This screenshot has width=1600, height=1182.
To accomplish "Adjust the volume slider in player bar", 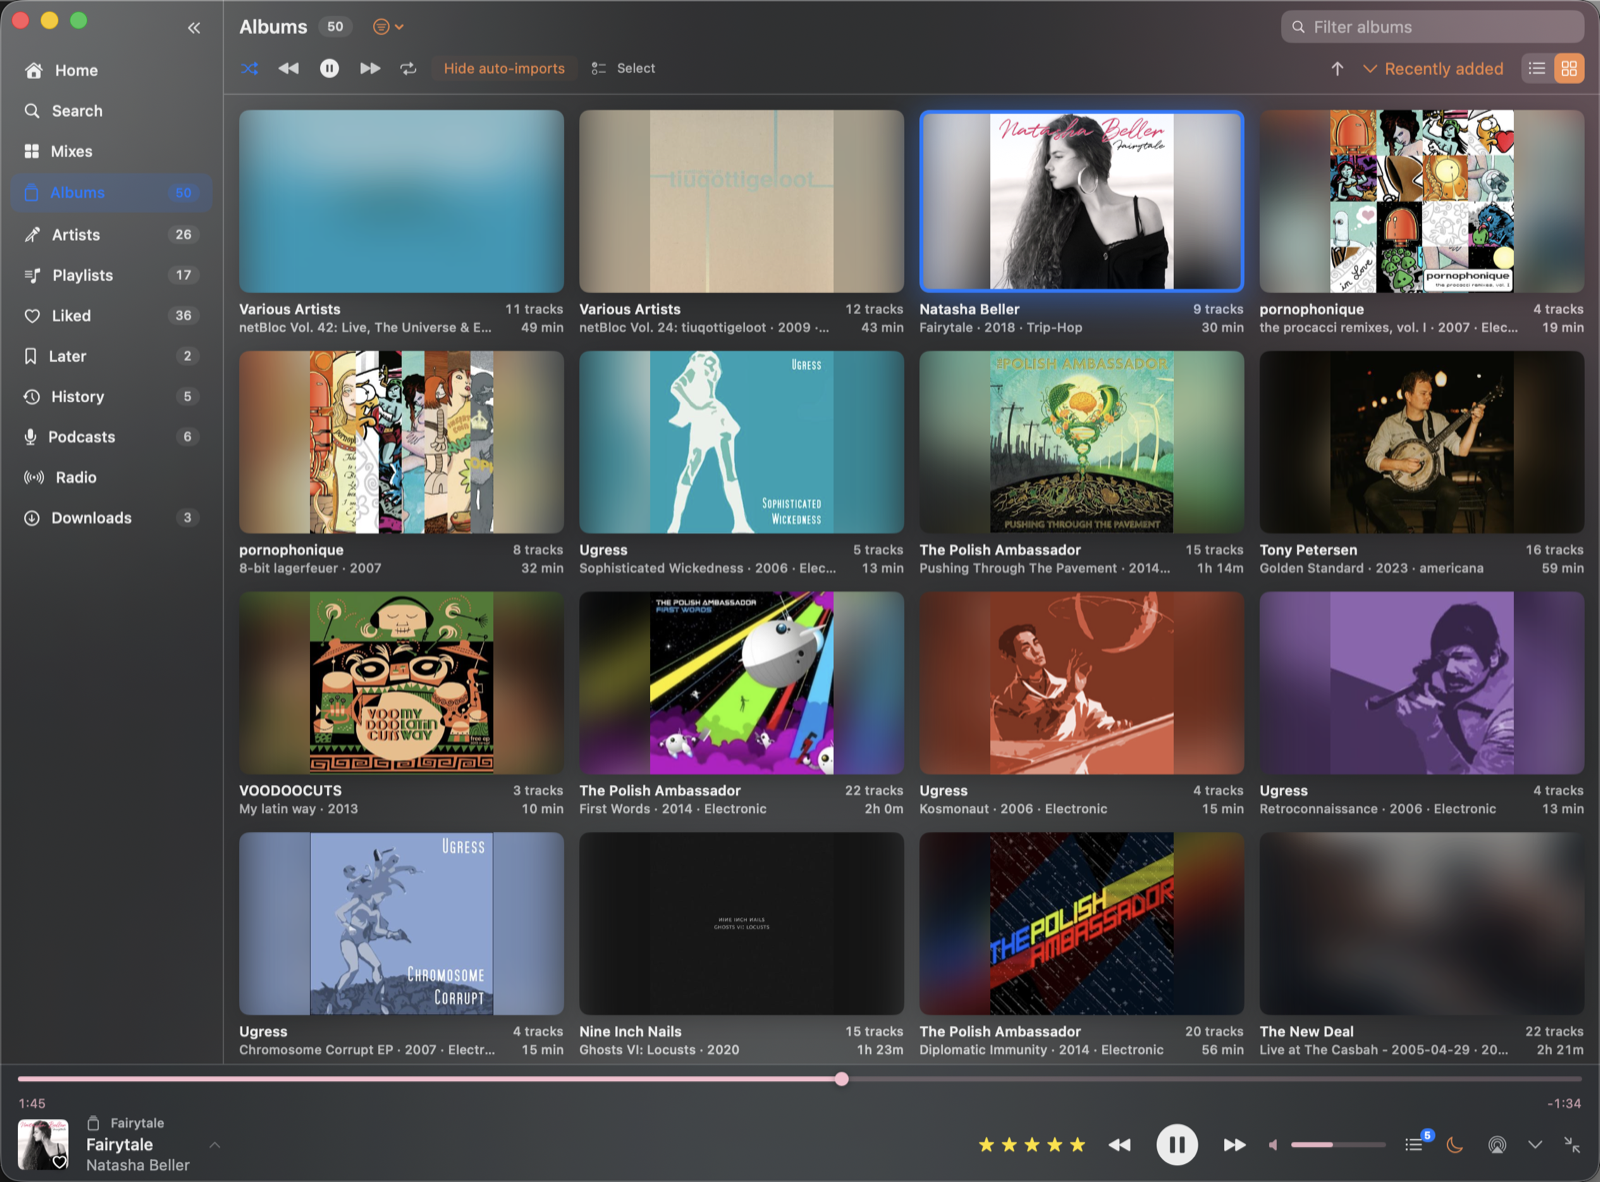I will pos(1338,1145).
